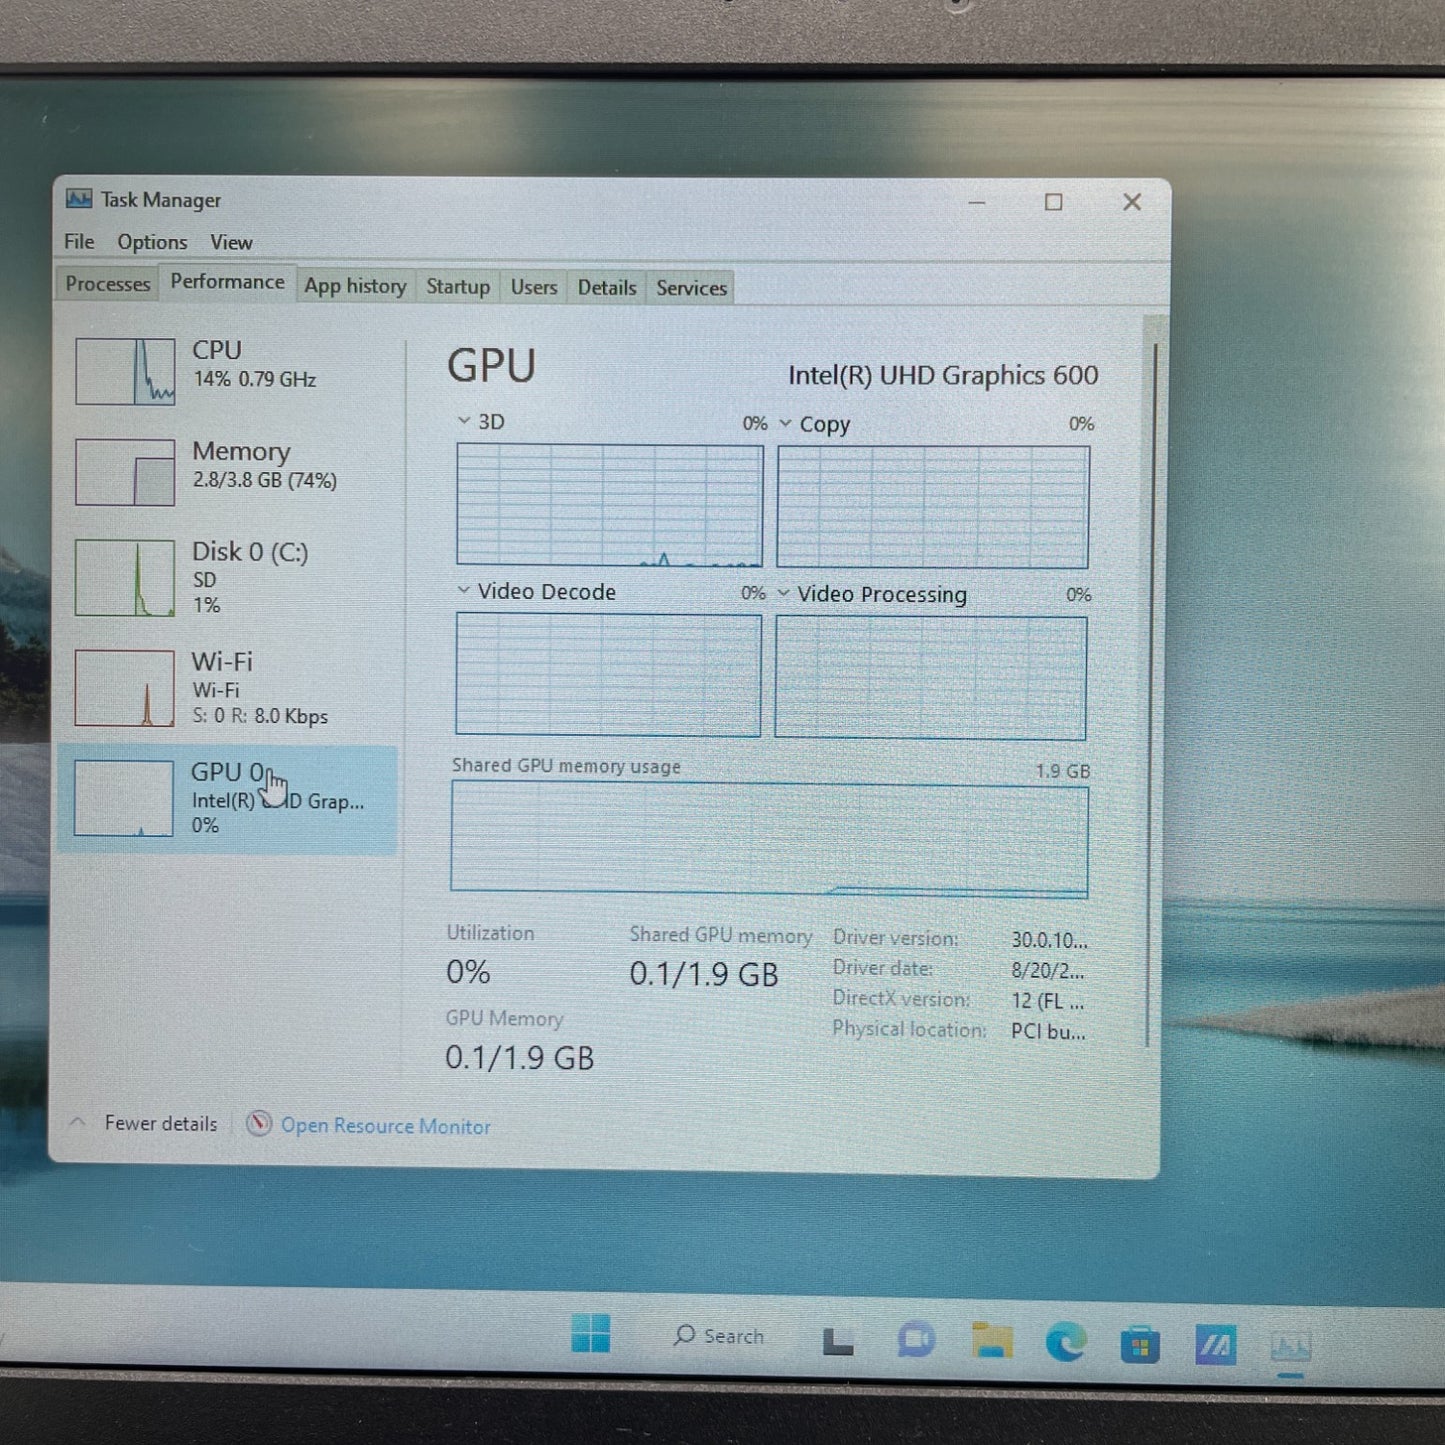Click the CPU 14% 0.79 GHz text
Viewport: 1445px width, 1445px height.
(255, 379)
